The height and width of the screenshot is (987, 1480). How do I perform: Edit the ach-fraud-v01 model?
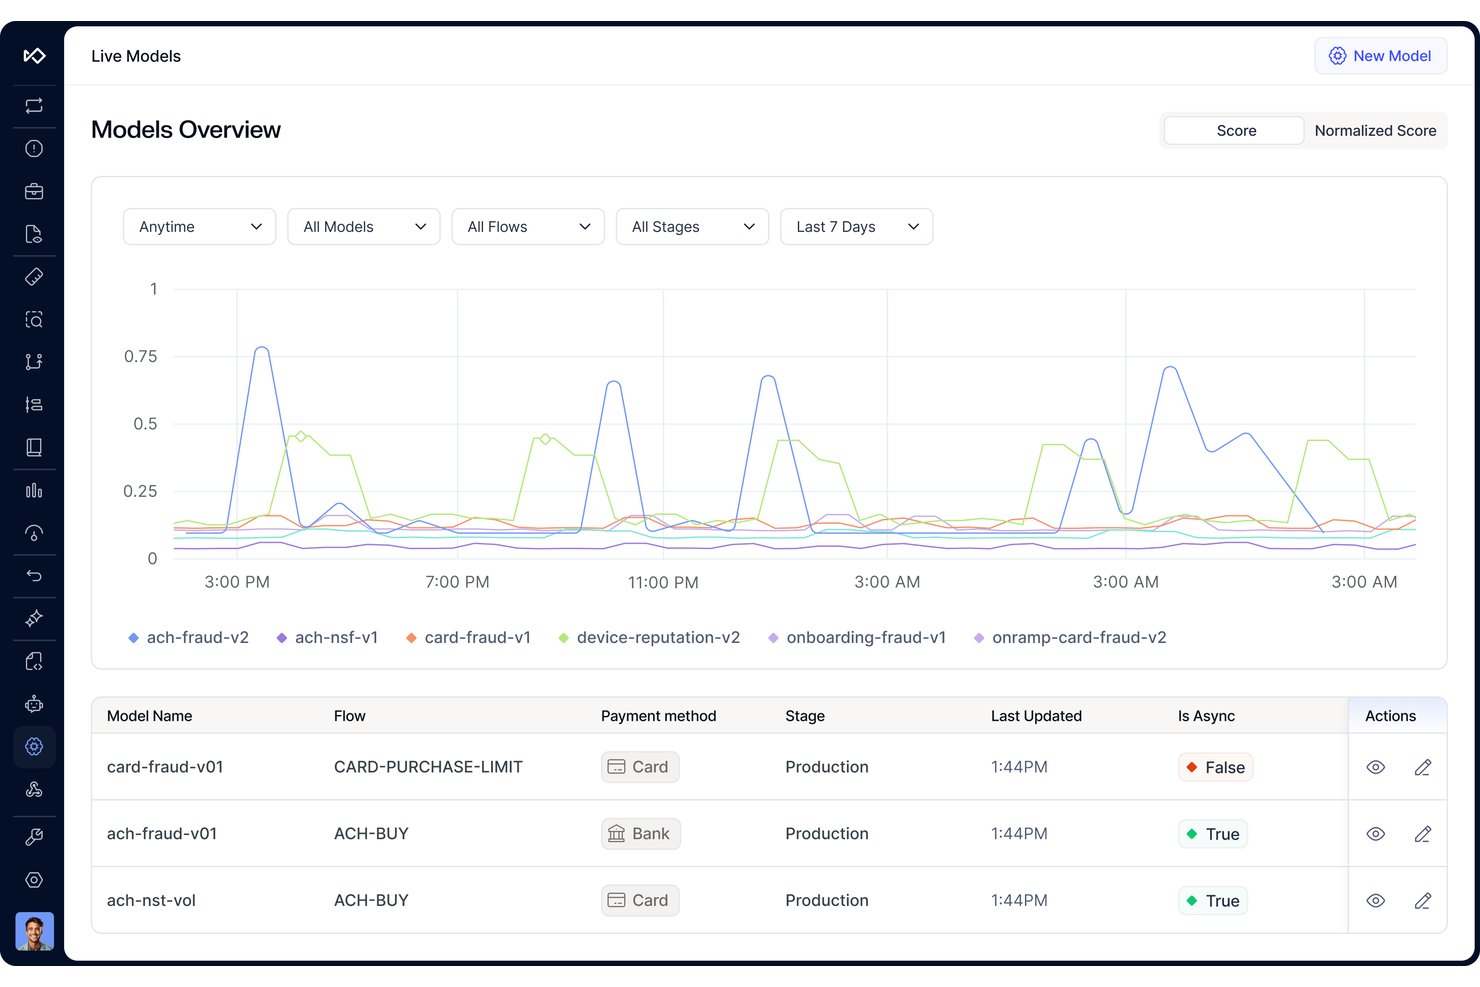(1423, 834)
